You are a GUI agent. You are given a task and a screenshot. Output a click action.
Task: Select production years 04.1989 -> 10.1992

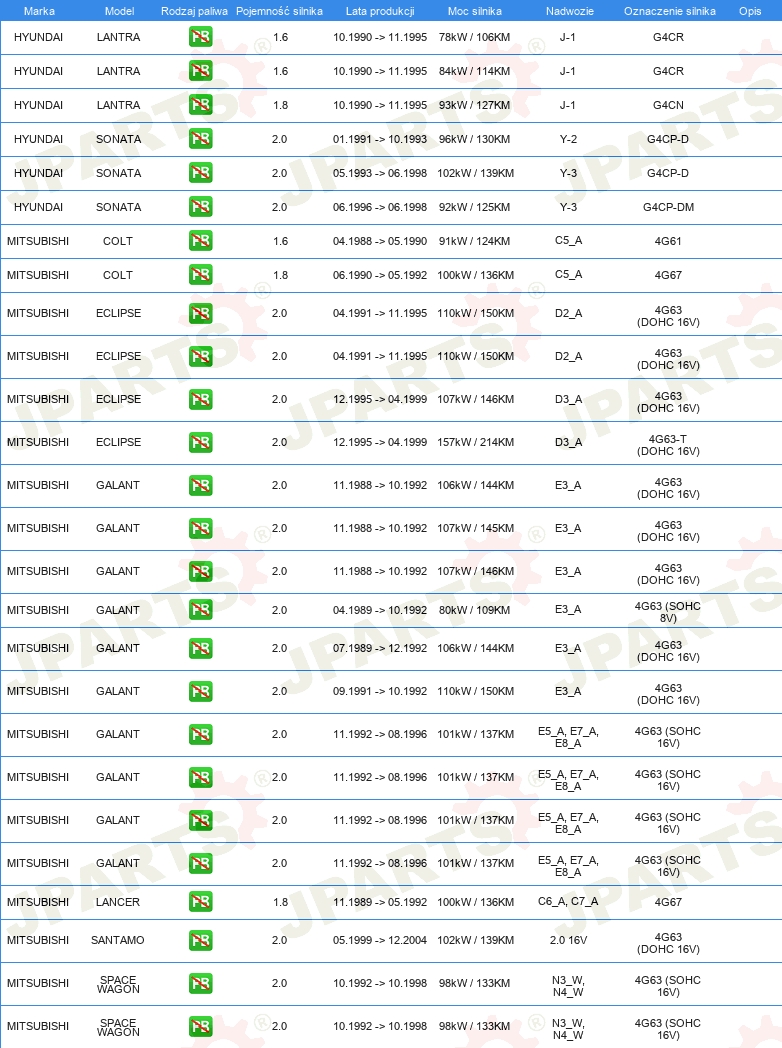pos(380,610)
